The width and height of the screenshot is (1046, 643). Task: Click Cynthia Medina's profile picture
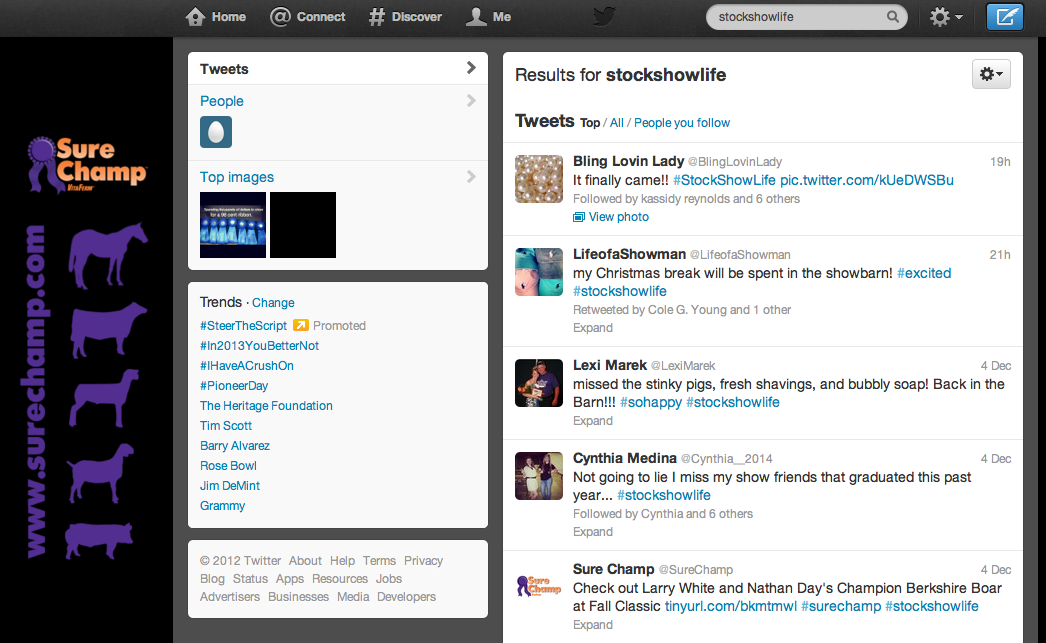[x=539, y=476]
